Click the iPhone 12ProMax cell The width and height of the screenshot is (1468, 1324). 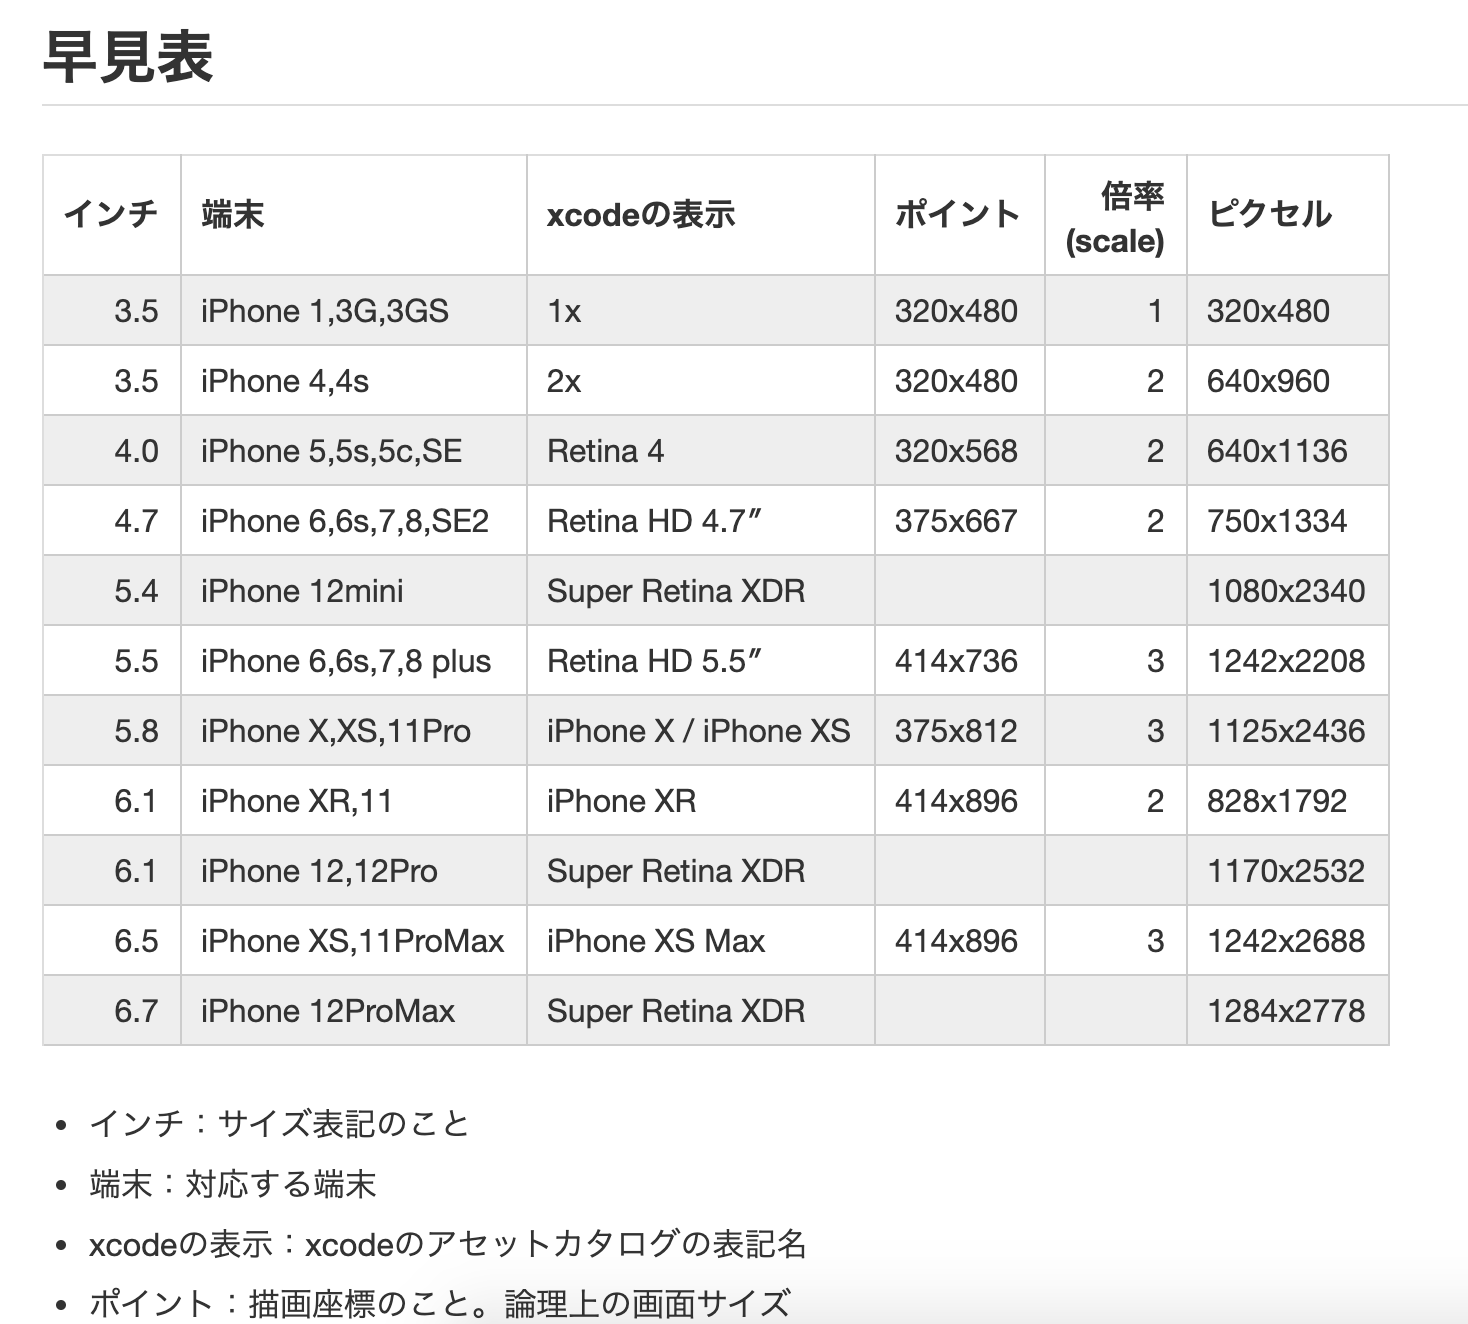[x=354, y=1011]
